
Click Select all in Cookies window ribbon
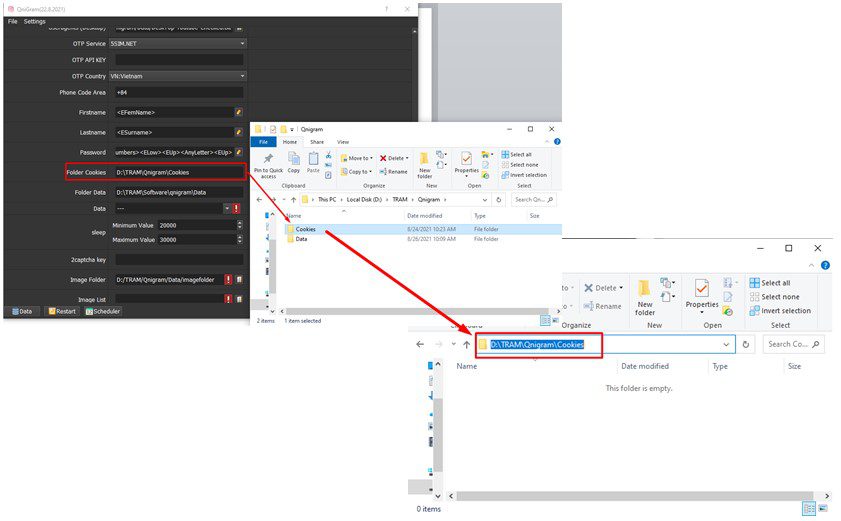click(x=770, y=283)
